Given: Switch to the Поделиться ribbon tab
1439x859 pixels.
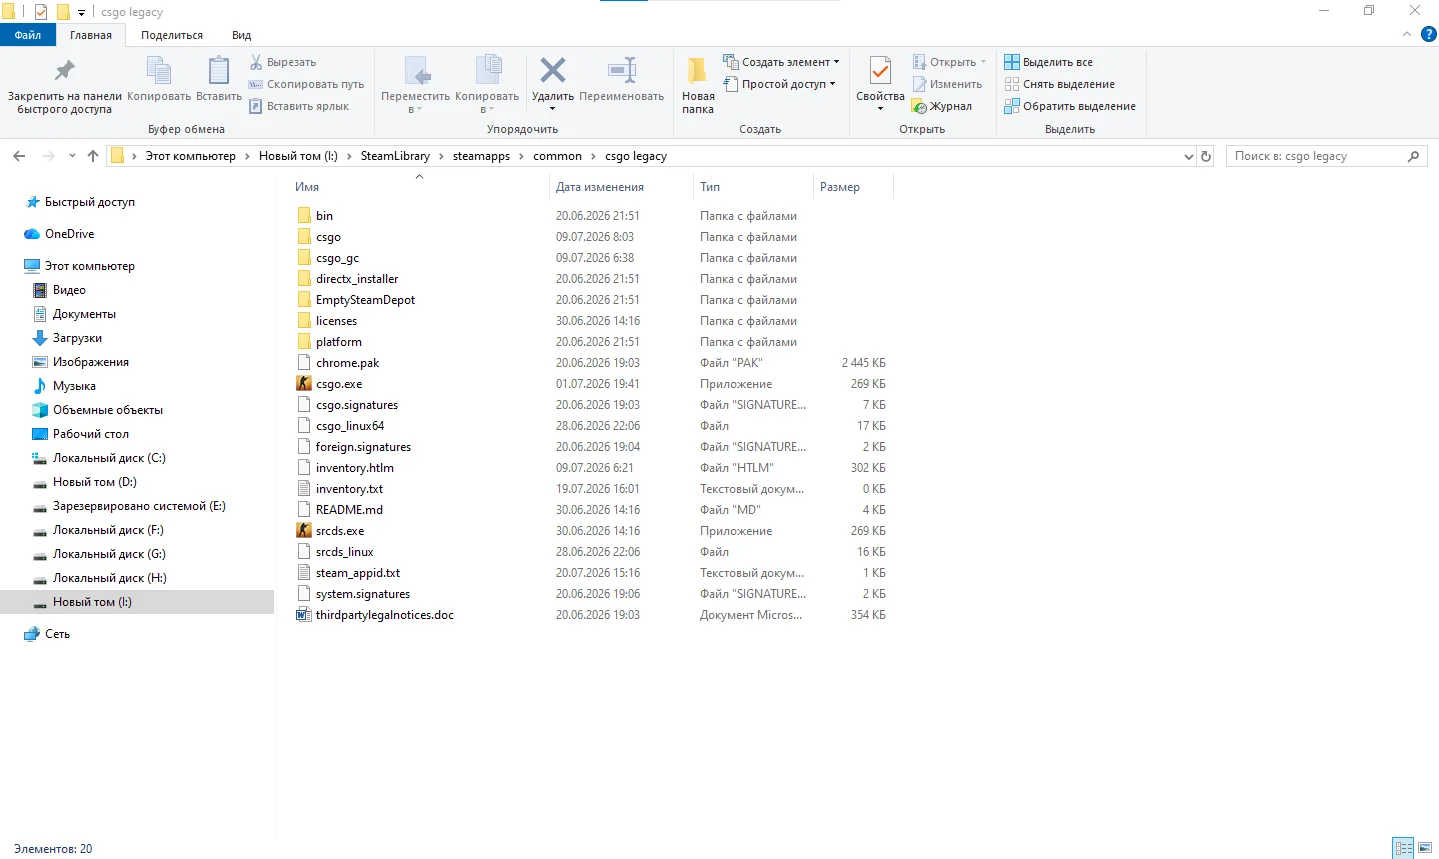Looking at the screenshot, I should click(x=172, y=35).
